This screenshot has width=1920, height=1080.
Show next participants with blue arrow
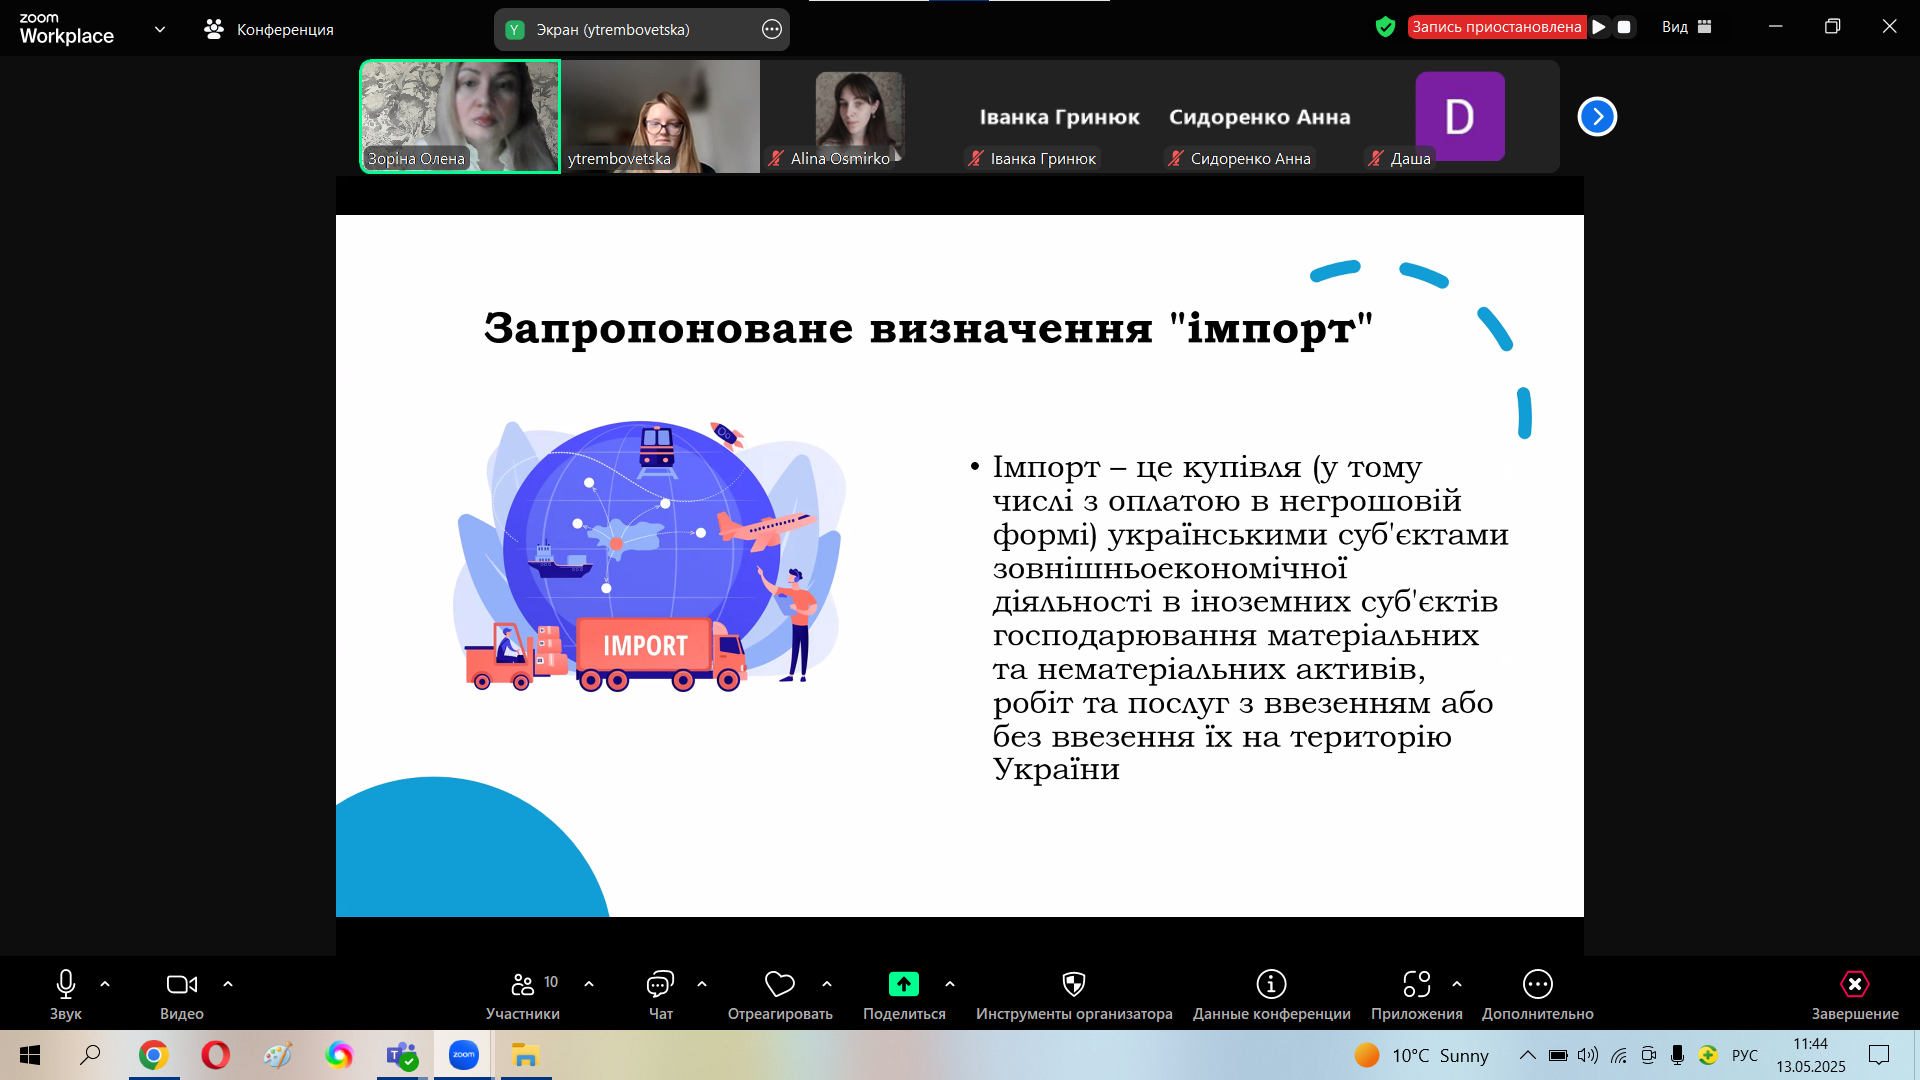tap(1597, 117)
